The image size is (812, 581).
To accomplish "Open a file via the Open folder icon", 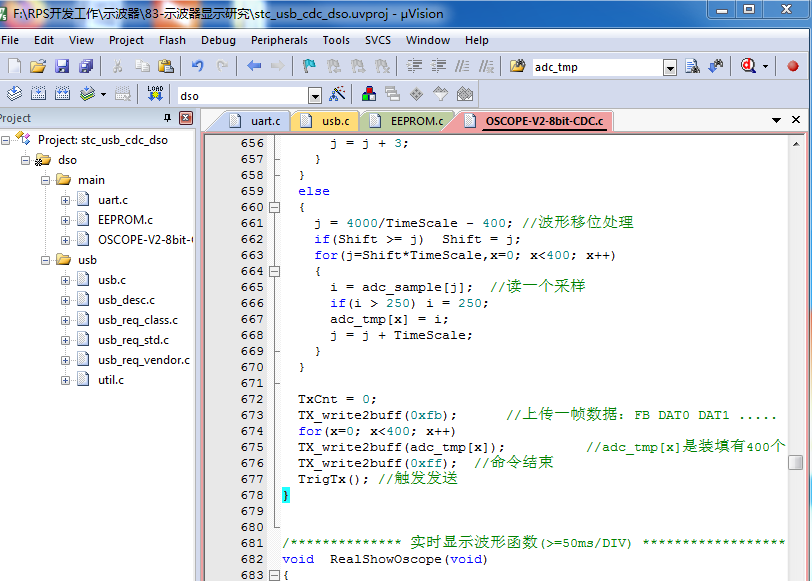I will coord(38,66).
